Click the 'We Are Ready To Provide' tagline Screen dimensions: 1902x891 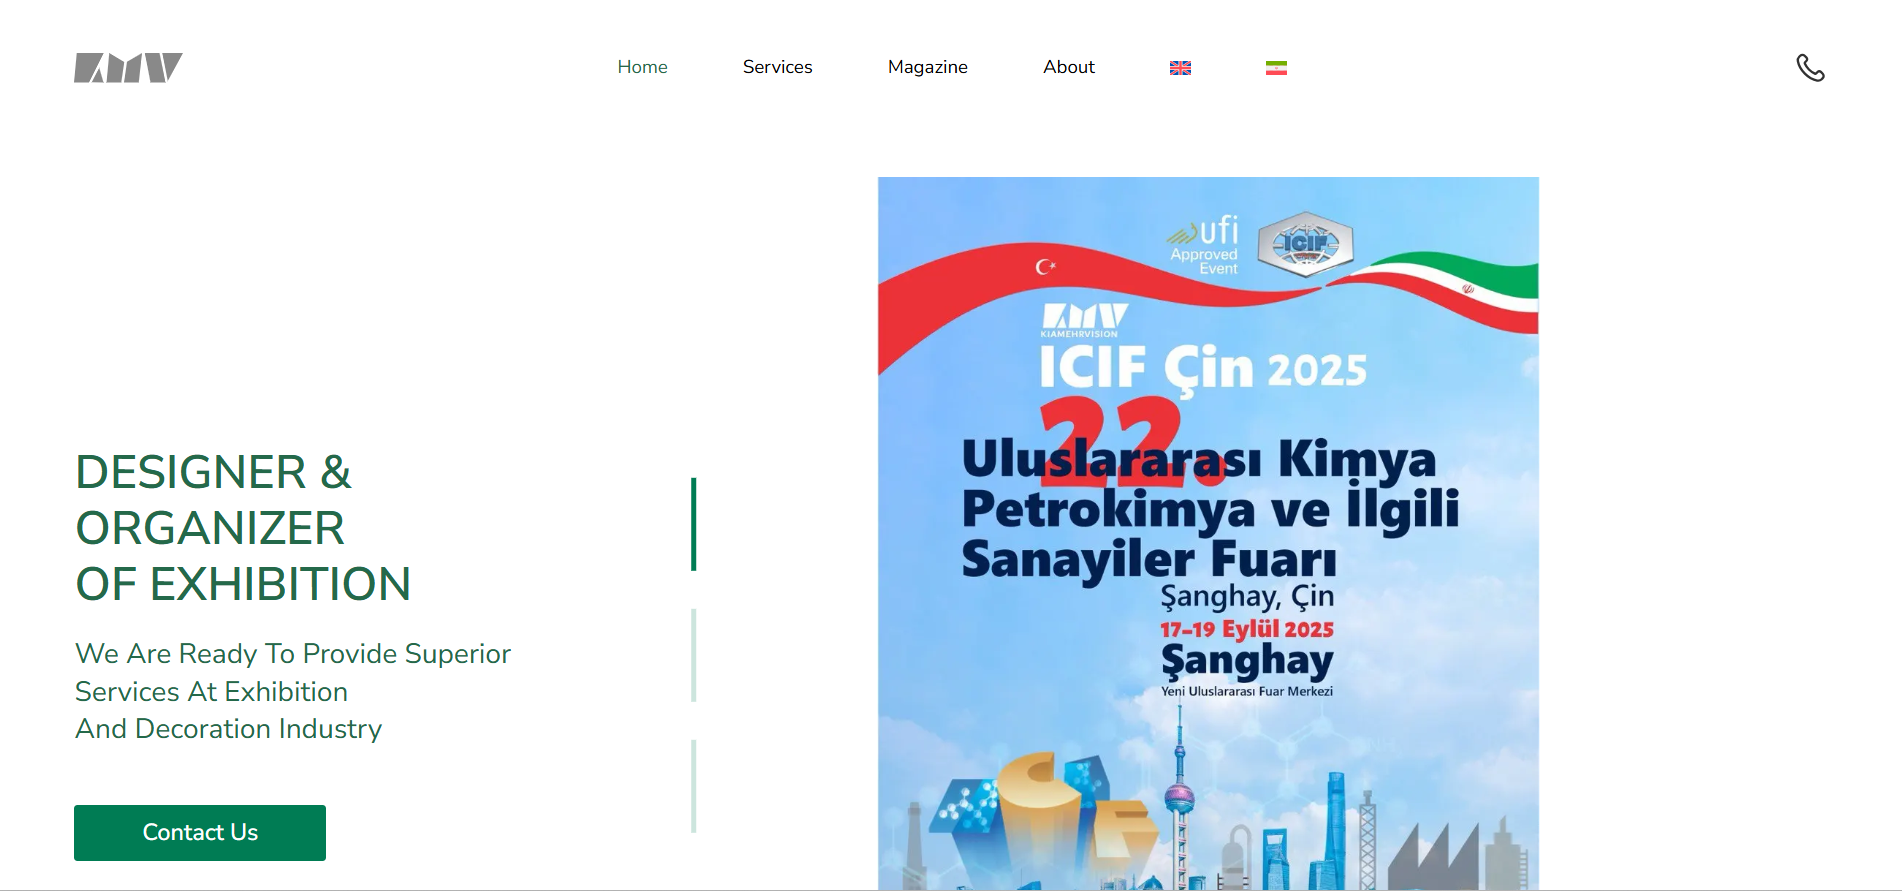tap(292, 691)
